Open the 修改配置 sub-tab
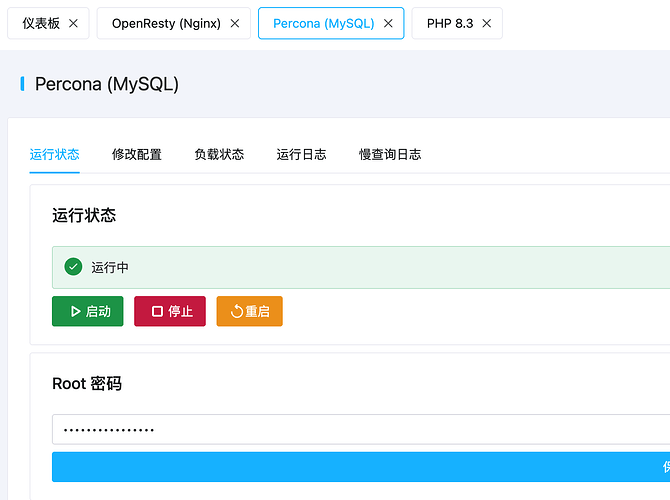 (x=137, y=154)
